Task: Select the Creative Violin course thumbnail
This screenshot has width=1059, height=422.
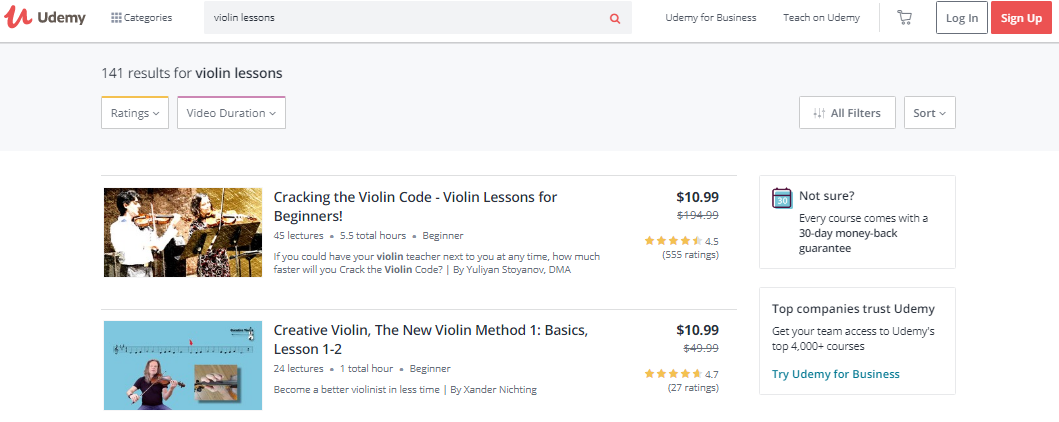Action: [x=183, y=365]
